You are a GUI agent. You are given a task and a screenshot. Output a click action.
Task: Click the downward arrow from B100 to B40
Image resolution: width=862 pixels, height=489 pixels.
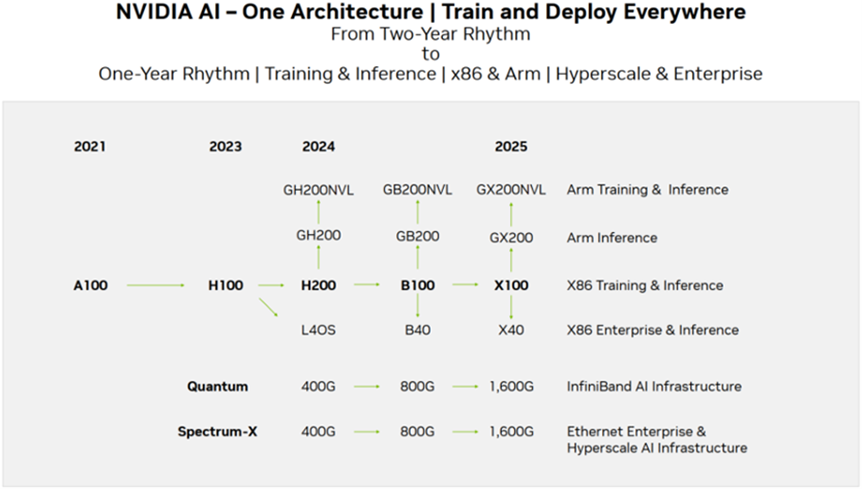tap(418, 306)
